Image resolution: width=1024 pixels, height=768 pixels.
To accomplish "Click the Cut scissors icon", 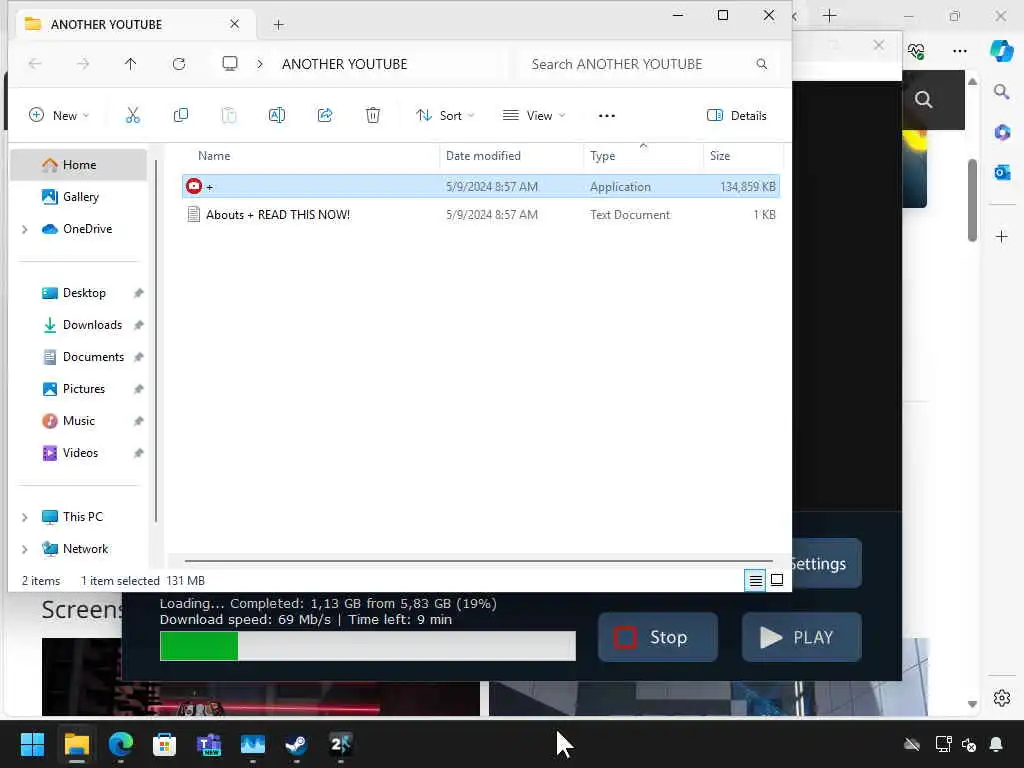I will coord(133,116).
